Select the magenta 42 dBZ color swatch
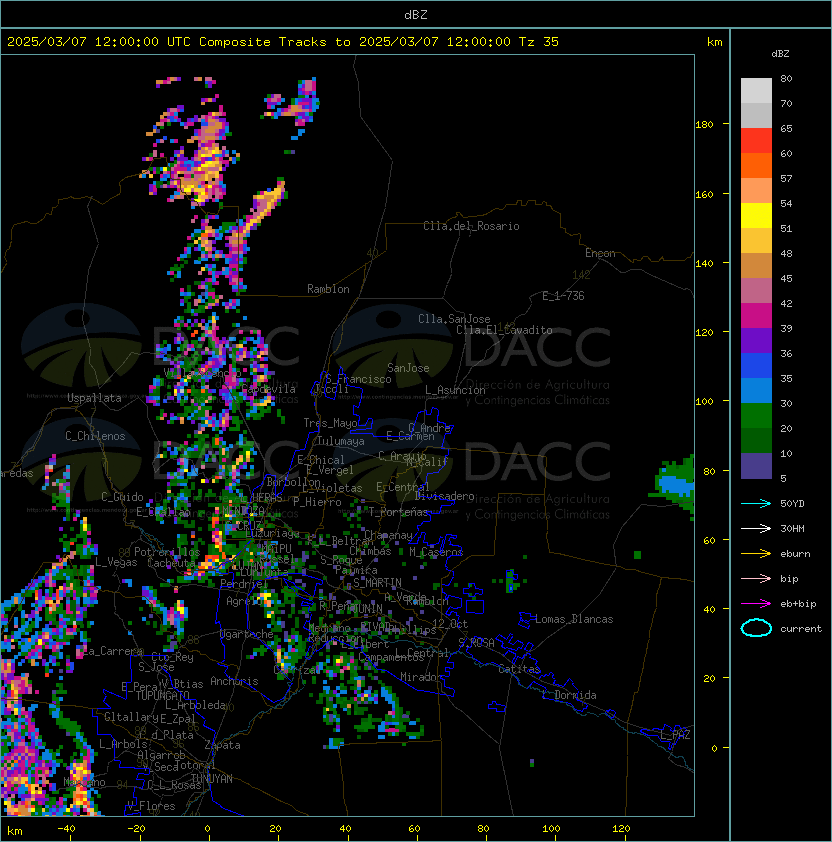 (756, 316)
